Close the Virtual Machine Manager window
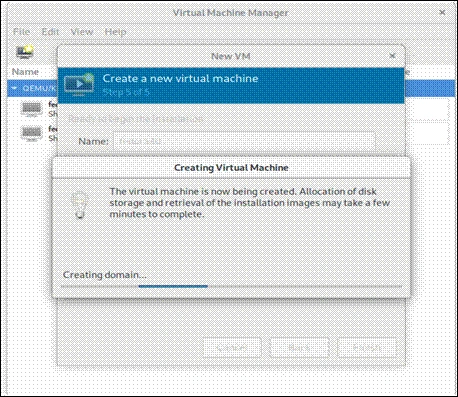458x397 pixels. (442, 13)
